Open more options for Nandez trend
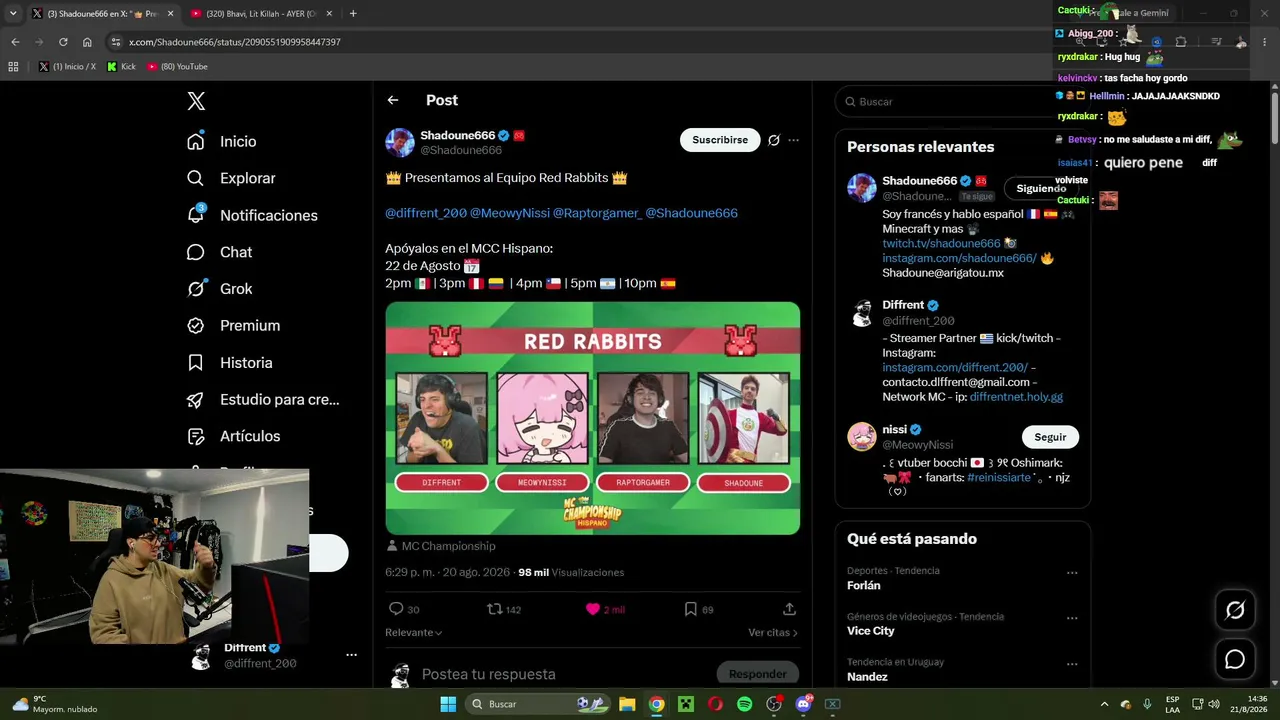The width and height of the screenshot is (1280, 720). (x=1072, y=664)
